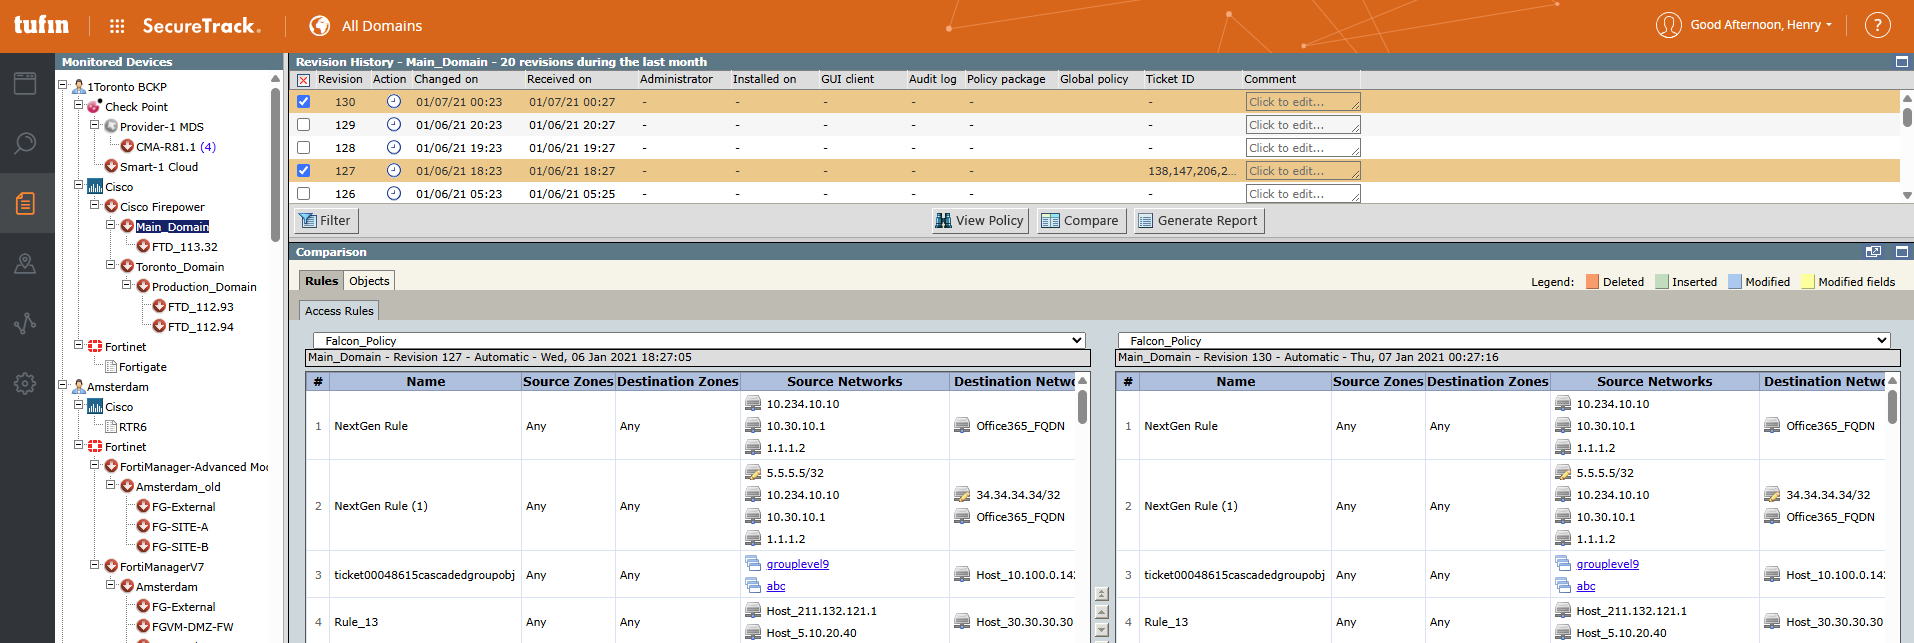Uncheck the revision 130 checkbox
This screenshot has height=643, width=1914.
pyautogui.click(x=304, y=102)
